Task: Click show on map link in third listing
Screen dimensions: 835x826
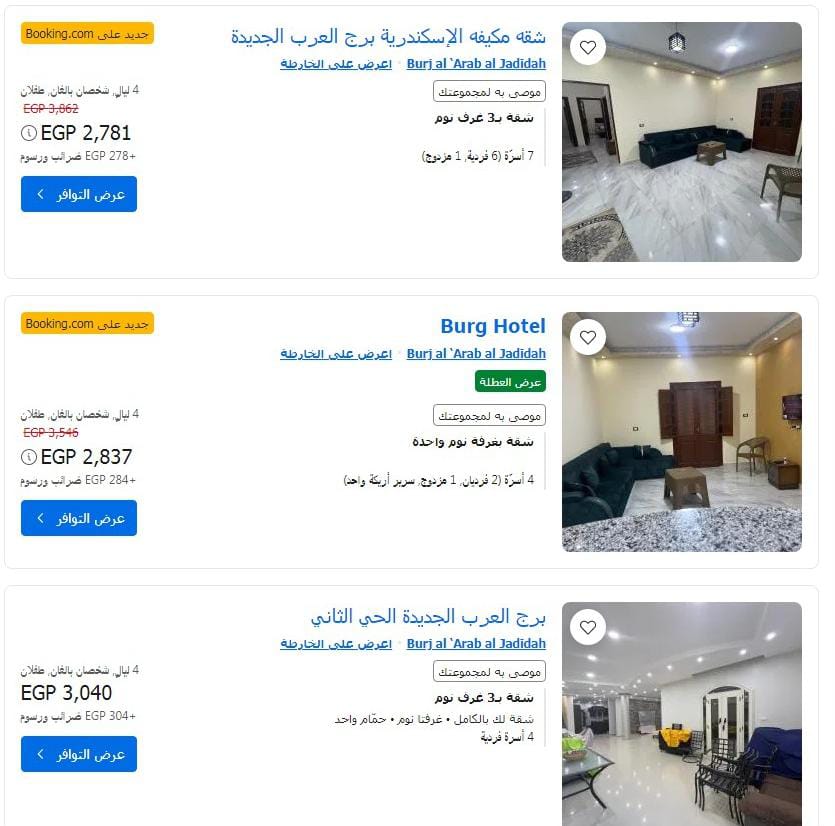Action: click(x=336, y=644)
